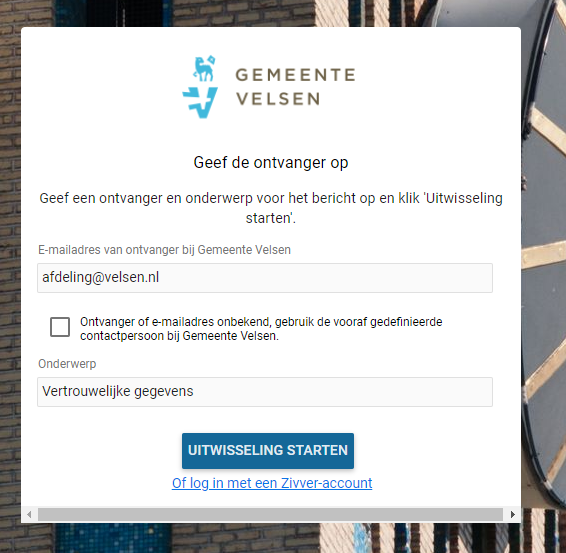Click the instruction paragraph about 'Uitwisseling starten'

click(x=271, y=208)
